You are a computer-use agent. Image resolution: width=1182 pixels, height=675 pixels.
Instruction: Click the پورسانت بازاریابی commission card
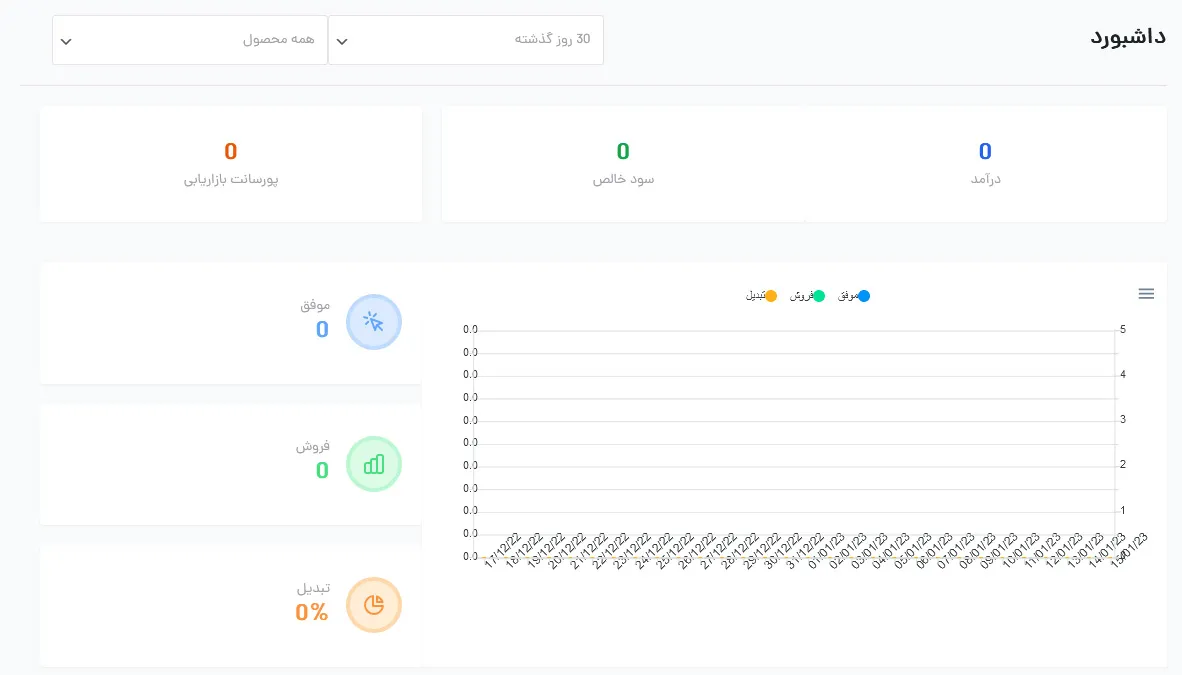pyautogui.click(x=231, y=164)
